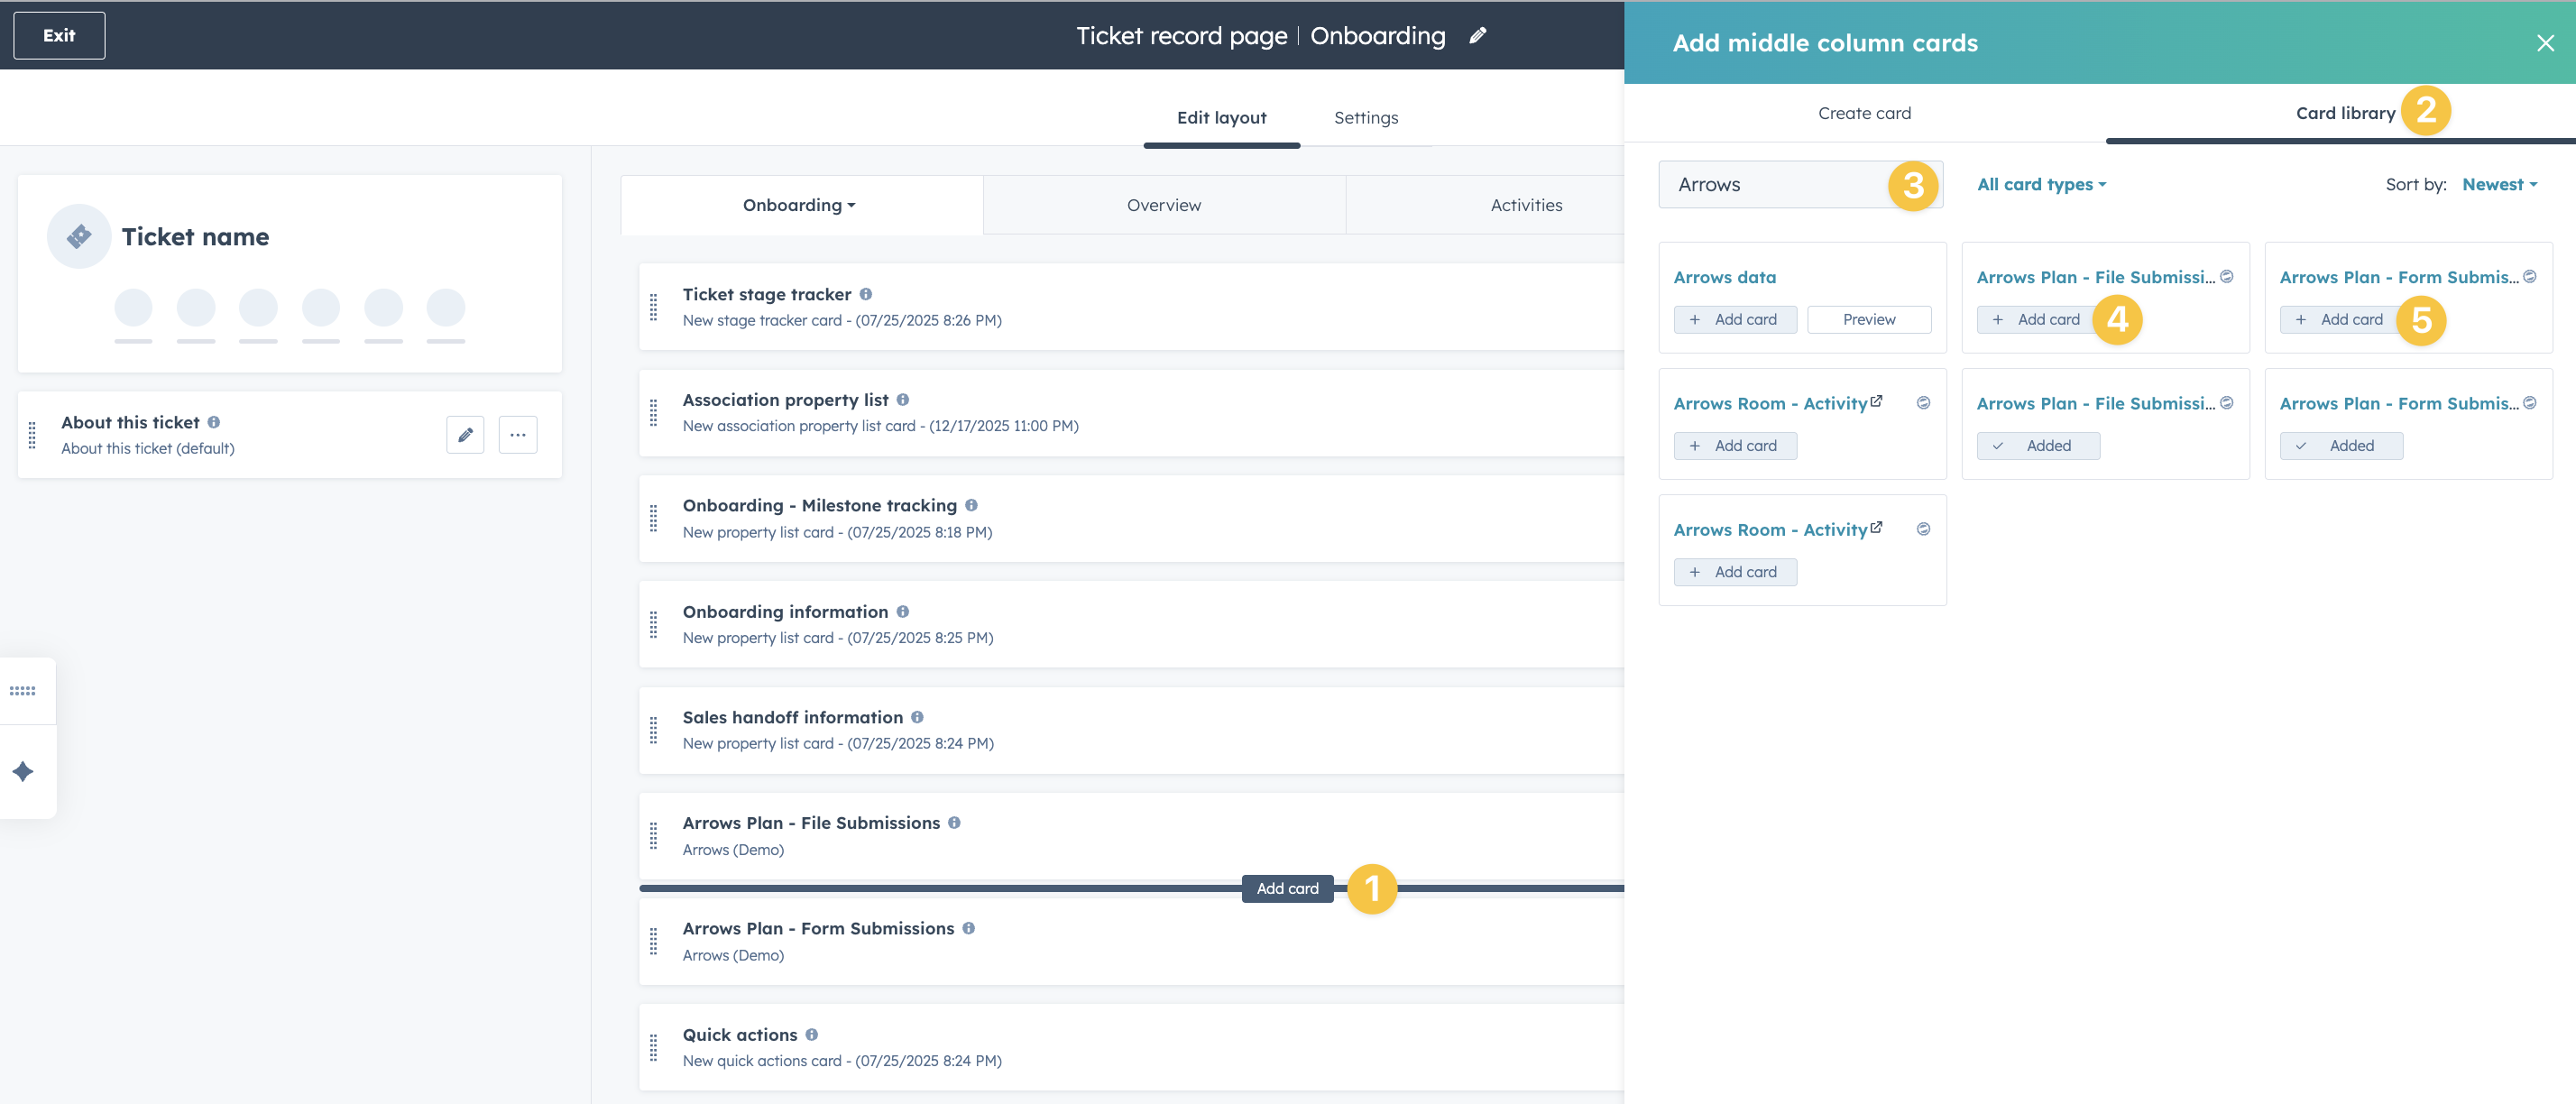This screenshot has width=2576, height=1104.
Task: Open All card types filter dropdown
Action: tap(2041, 185)
